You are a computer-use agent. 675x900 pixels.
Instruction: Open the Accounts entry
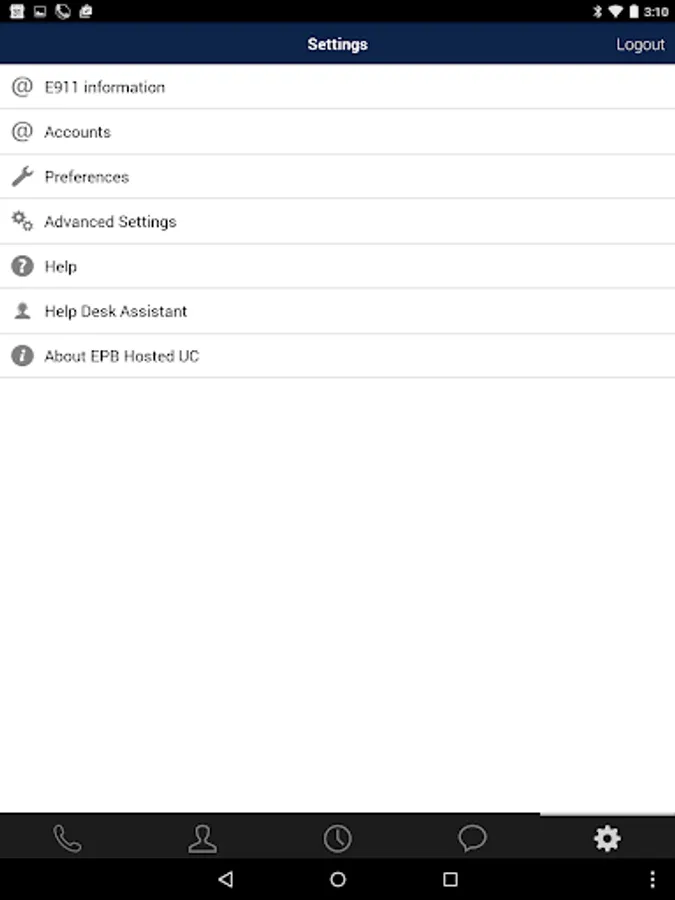coord(78,132)
